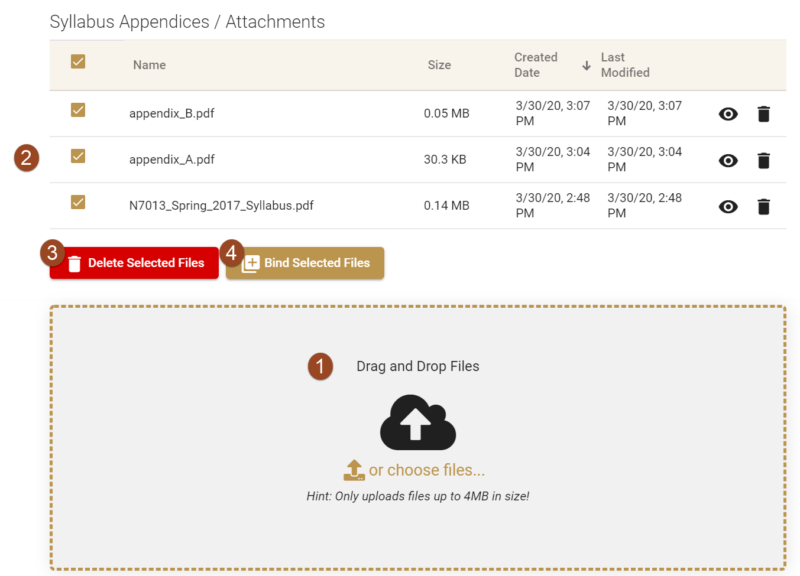Toggle sort arrow next to Created Date
800x576 pixels.
point(587,65)
